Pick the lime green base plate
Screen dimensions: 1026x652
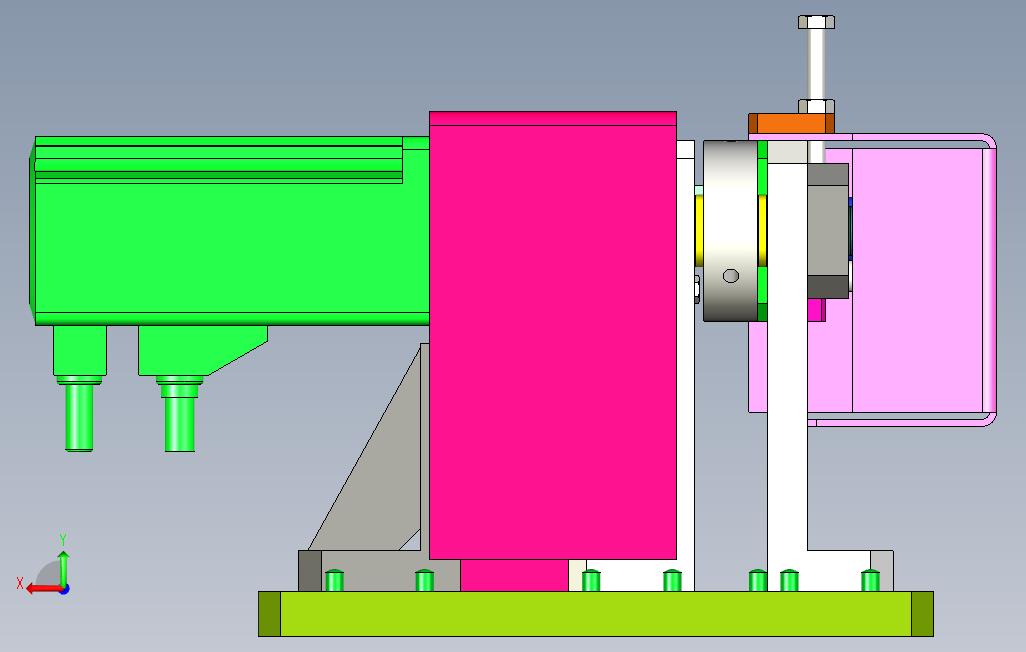click(595, 613)
